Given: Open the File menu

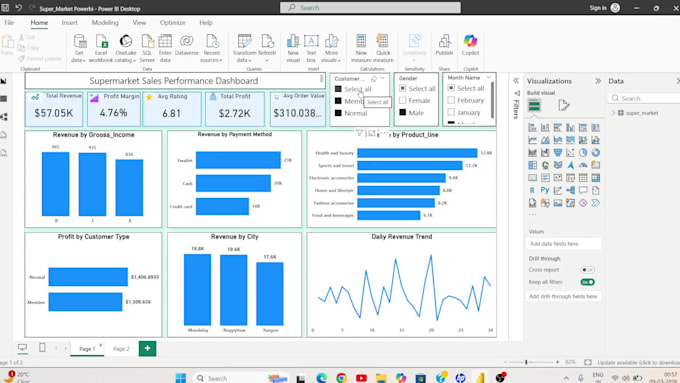Looking at the screenshot, I should click(9, 23).
